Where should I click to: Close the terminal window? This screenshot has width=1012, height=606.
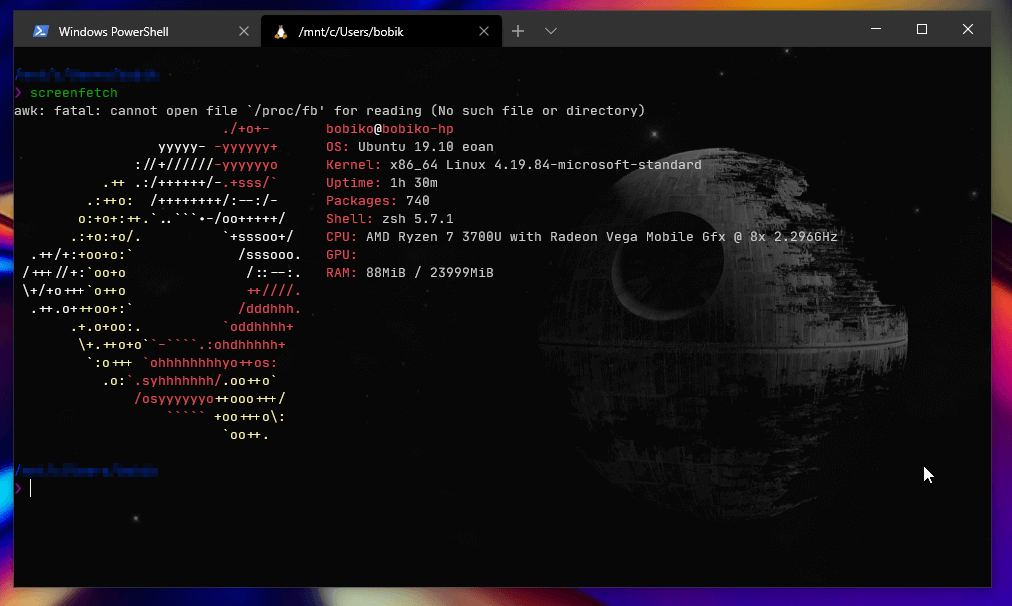[x=967, y=29]
